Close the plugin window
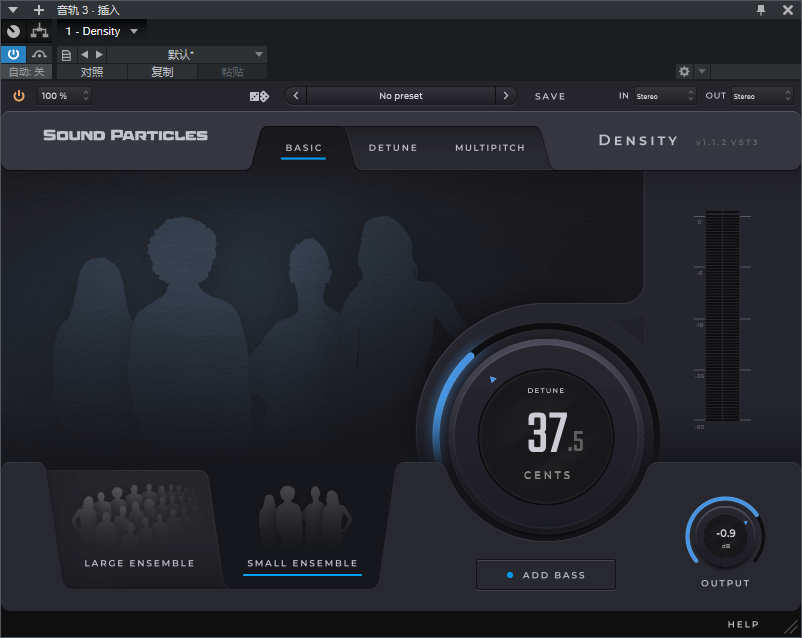802x638 pixels. (x=788, y=10)
